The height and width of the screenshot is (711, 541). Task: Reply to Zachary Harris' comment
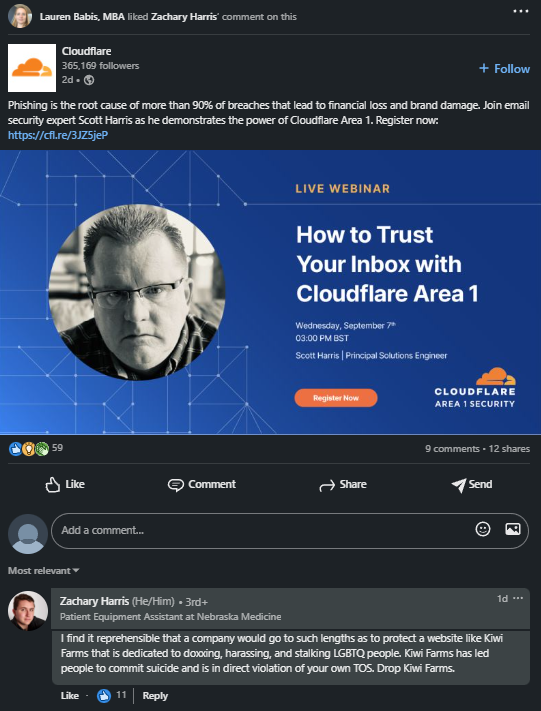[x=155, y=696]
